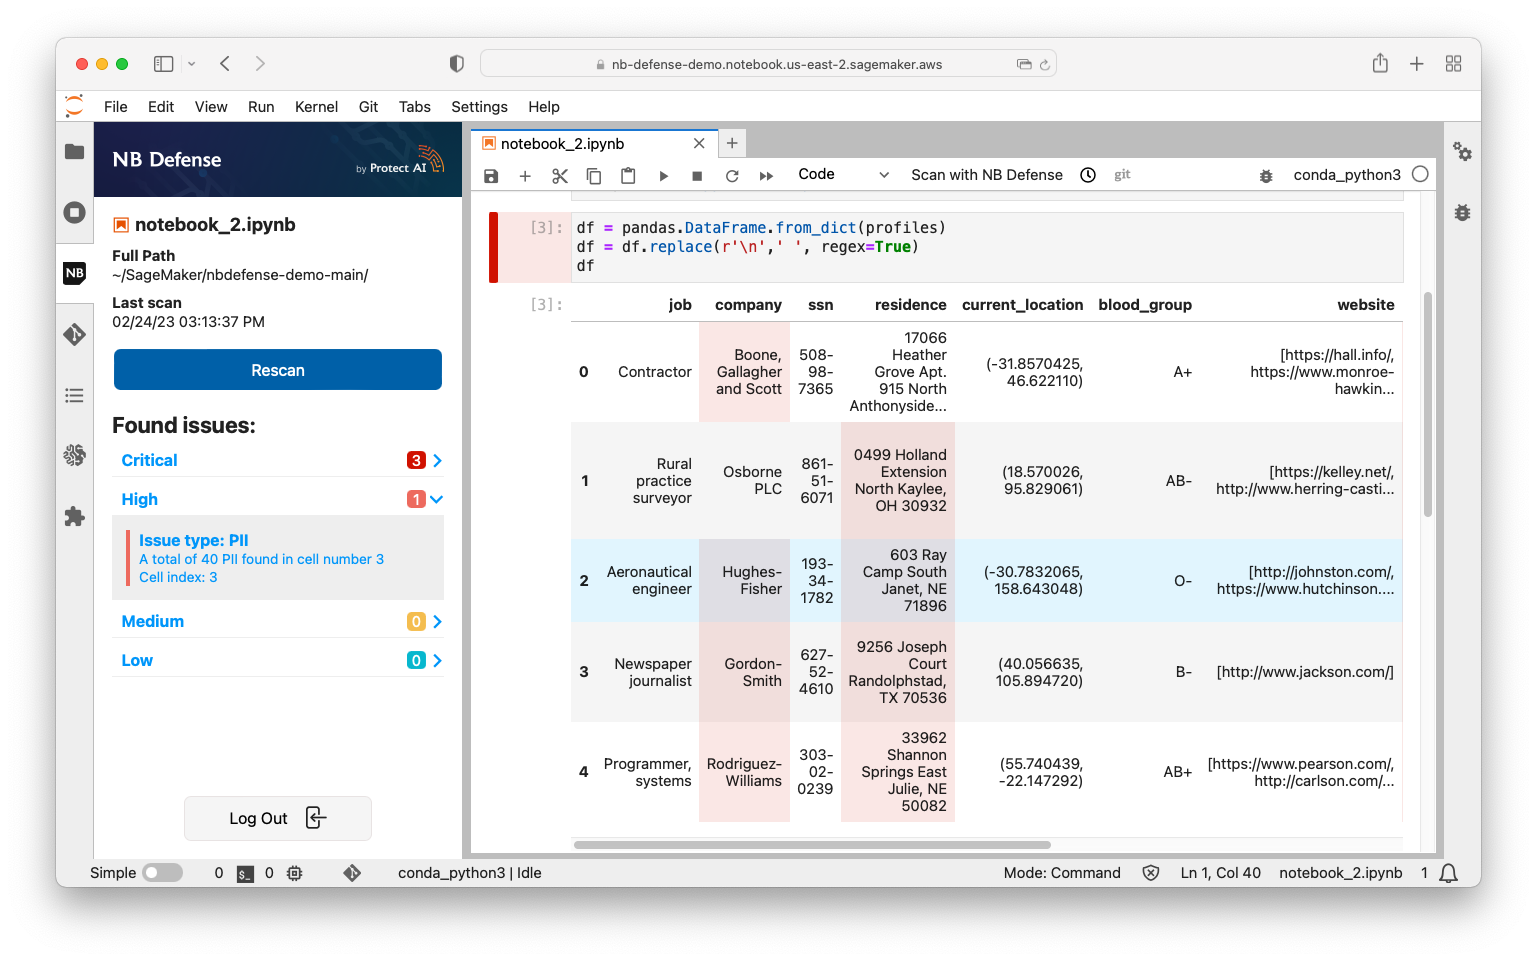Open the Code cell type dropdown
Screen dimensions: 1537x961
842,175
